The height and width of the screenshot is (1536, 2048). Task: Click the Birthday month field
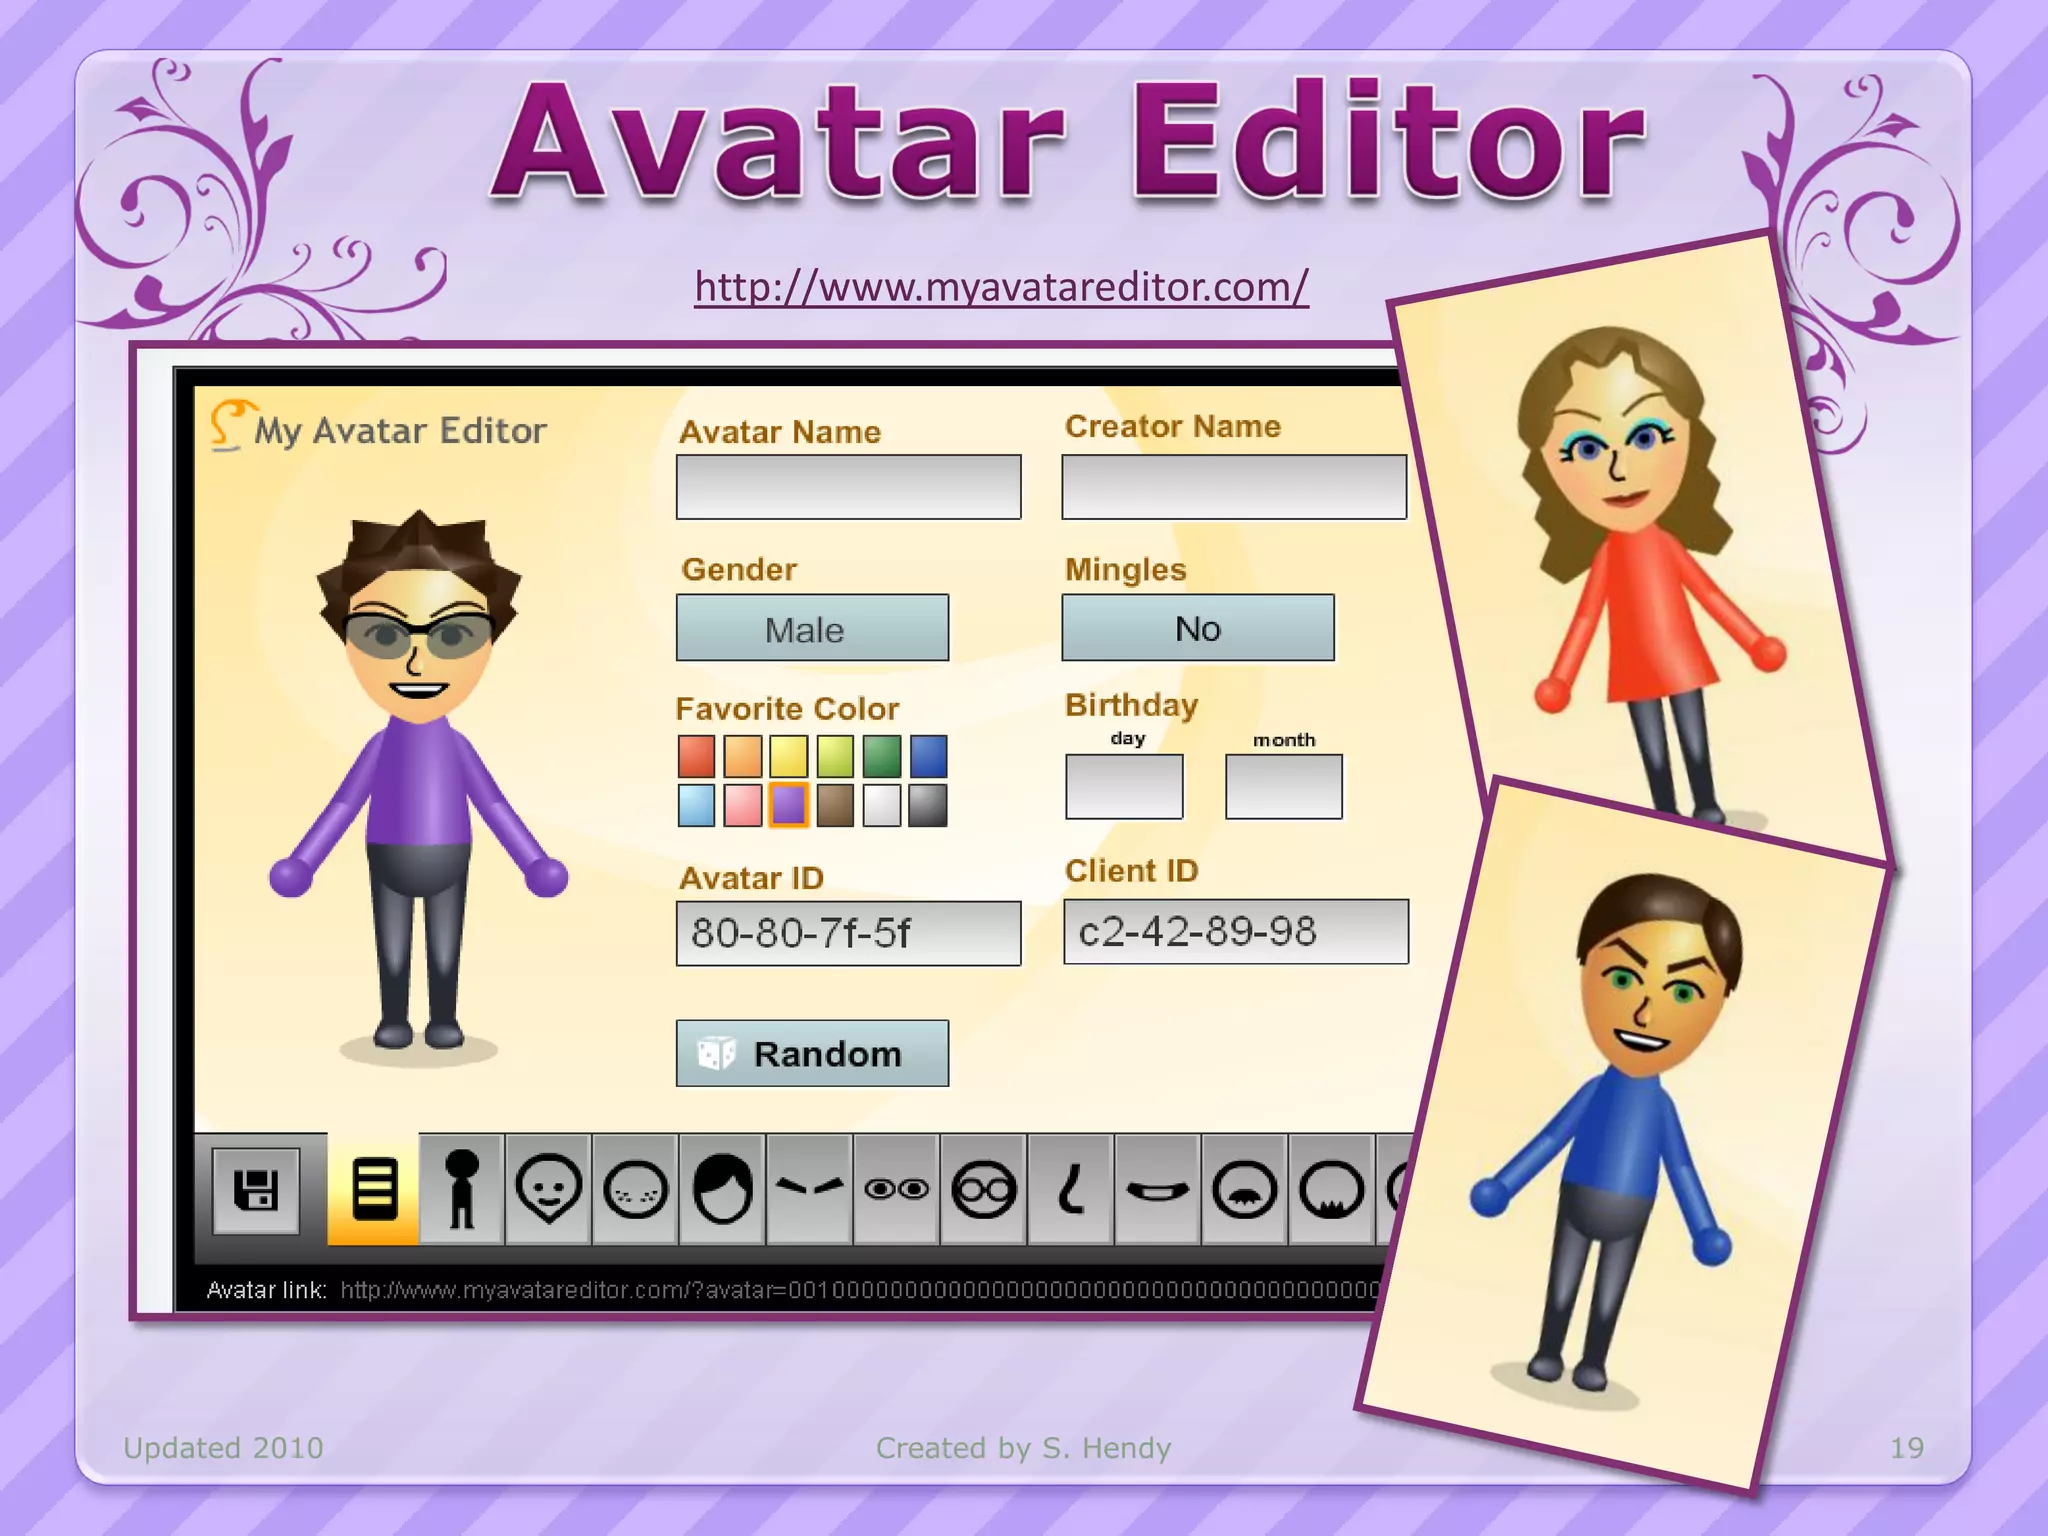[x=1284, y=787]
